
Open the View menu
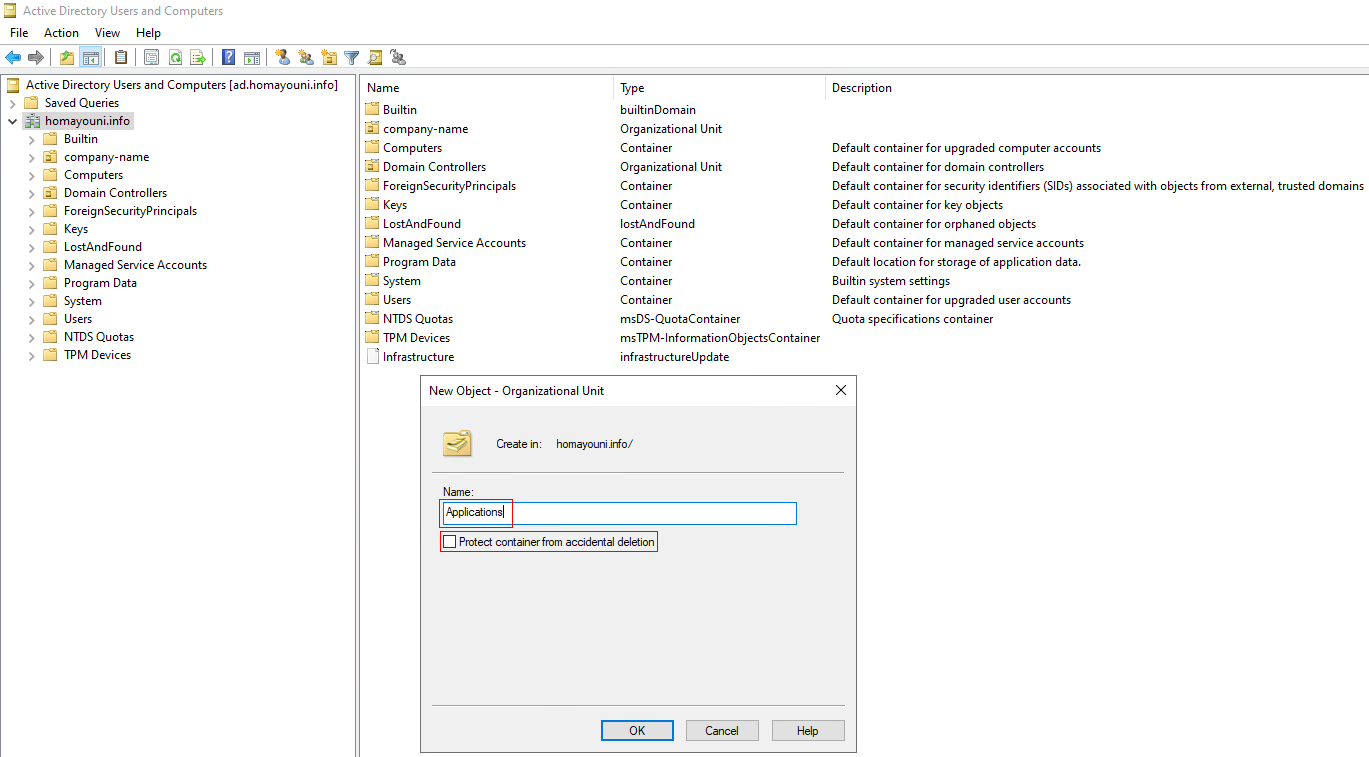pyautogui.click(x=107, y=33)
